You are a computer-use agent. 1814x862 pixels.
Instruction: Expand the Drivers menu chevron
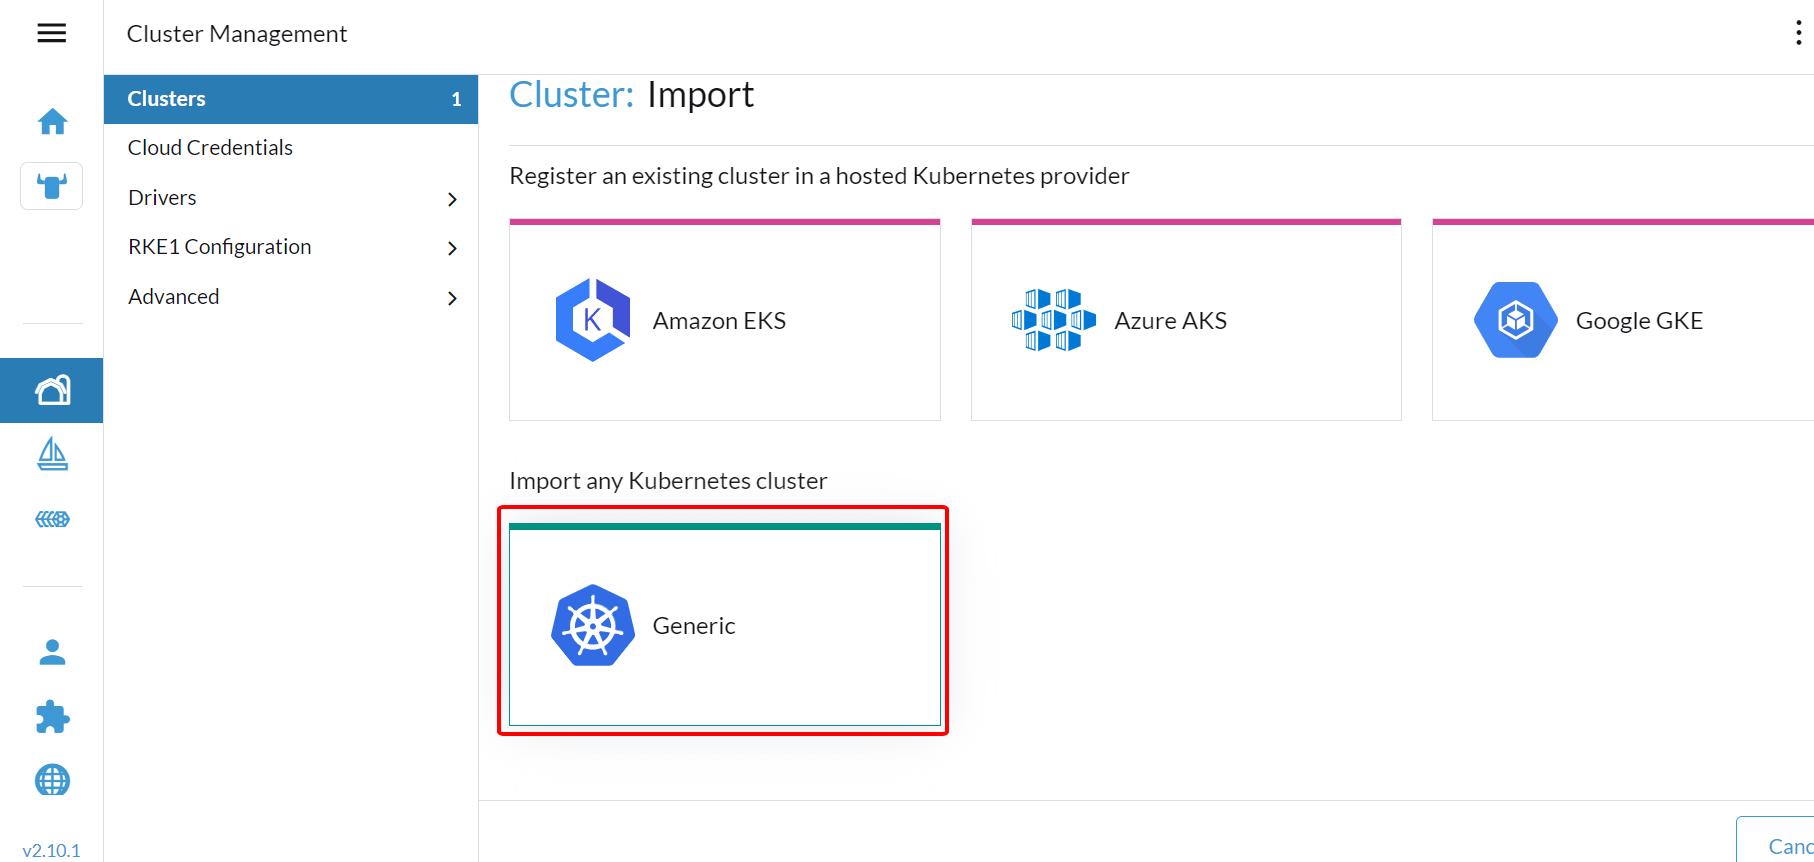click(452, 199)
